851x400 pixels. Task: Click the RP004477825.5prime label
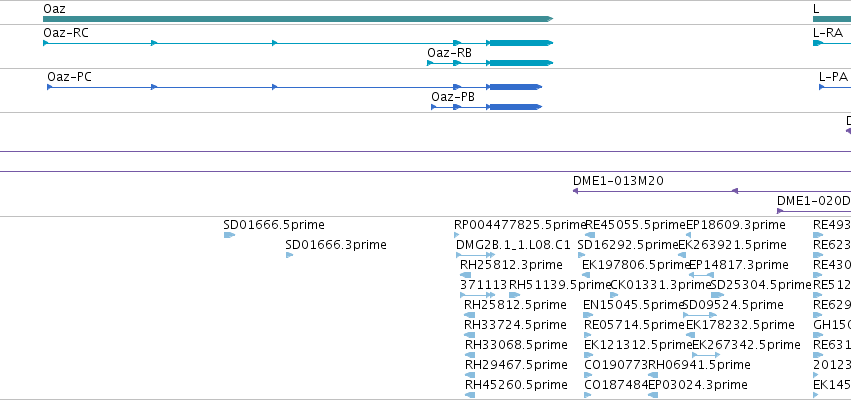tap(520, 225)
